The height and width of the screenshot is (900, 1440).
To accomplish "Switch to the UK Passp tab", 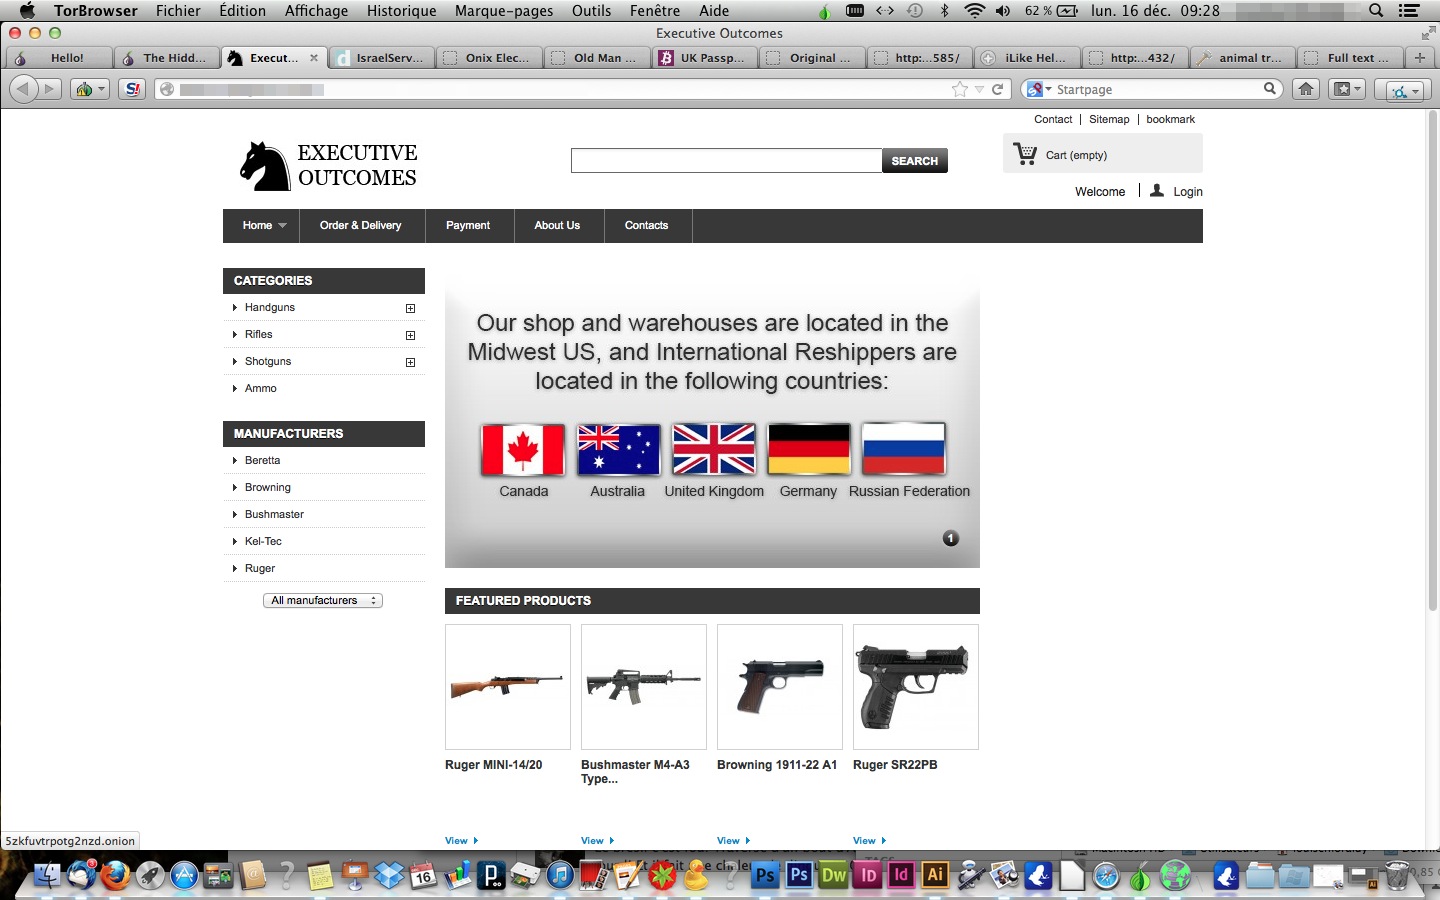I will (x=703, y=58).
